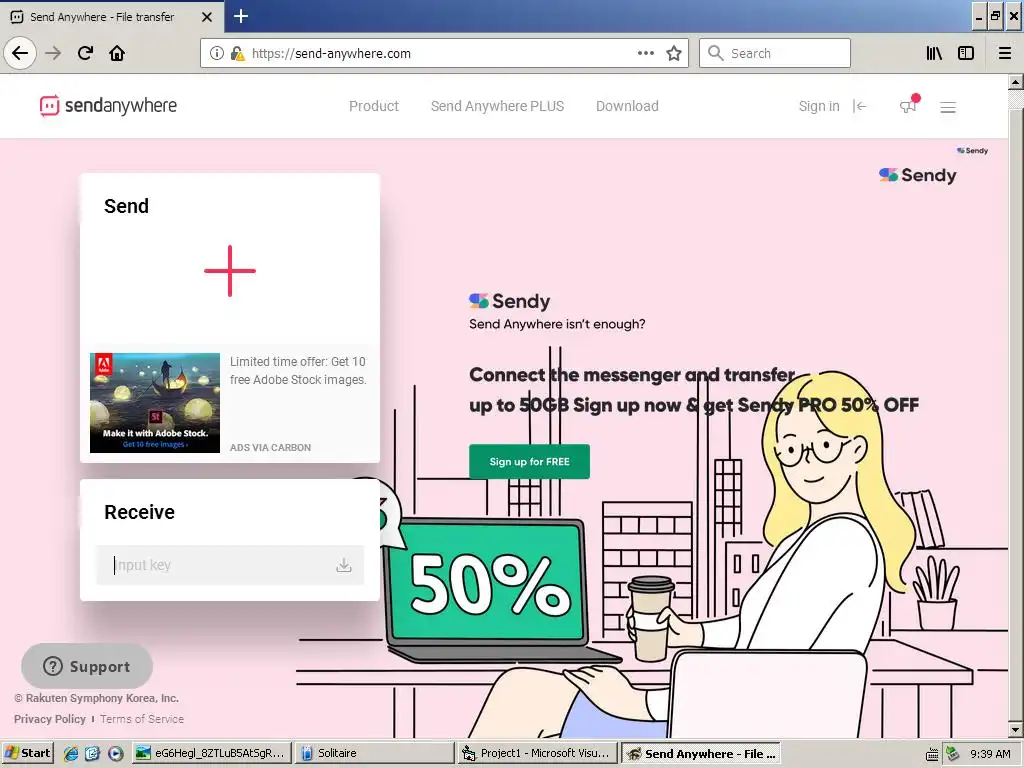Select the Send Anywhere - File transfer tab
1024x768 pixels.
pos(112,16)
